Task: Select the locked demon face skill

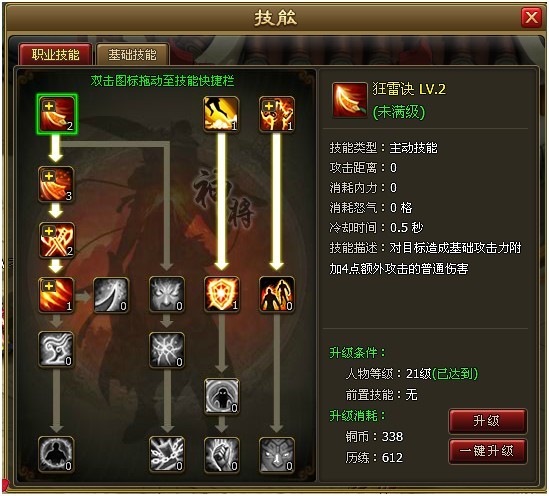Action: click(166, 294)
